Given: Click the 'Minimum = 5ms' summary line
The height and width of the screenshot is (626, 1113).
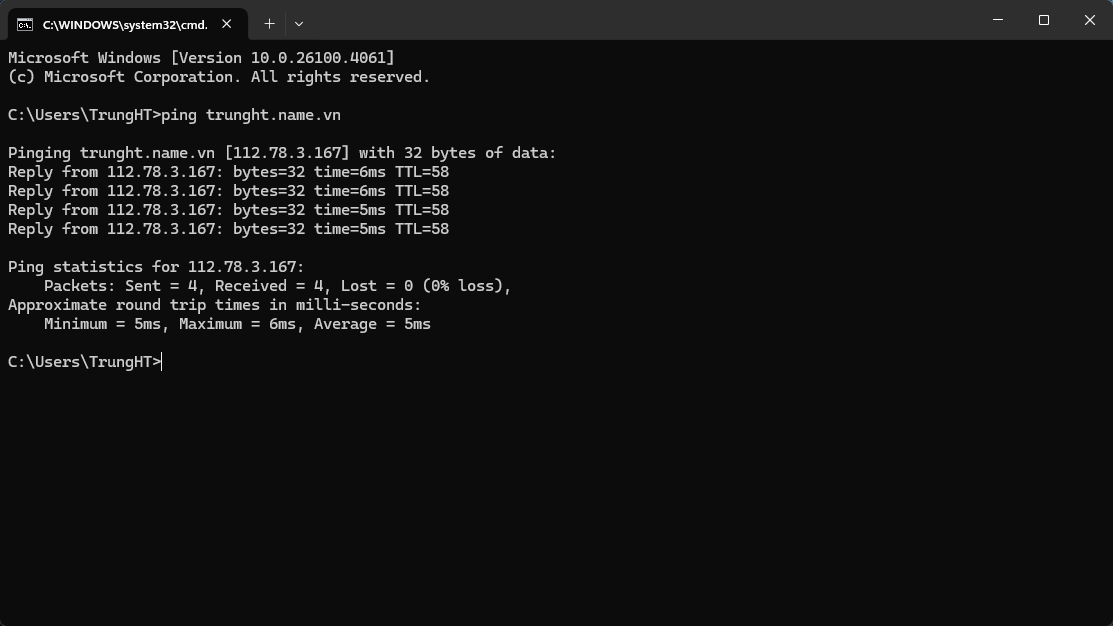Looking at the screenshot, I should (237, 324).
